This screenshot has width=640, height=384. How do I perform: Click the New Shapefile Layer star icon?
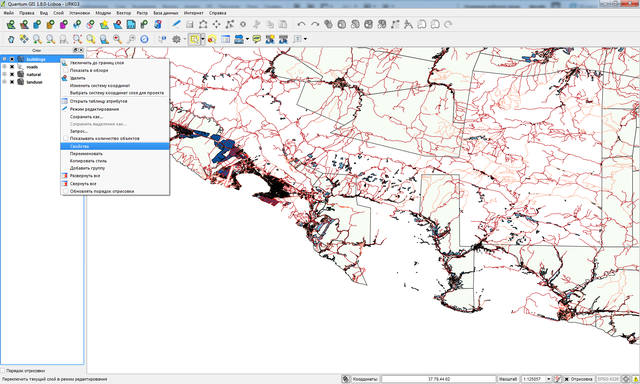[104, 24]
